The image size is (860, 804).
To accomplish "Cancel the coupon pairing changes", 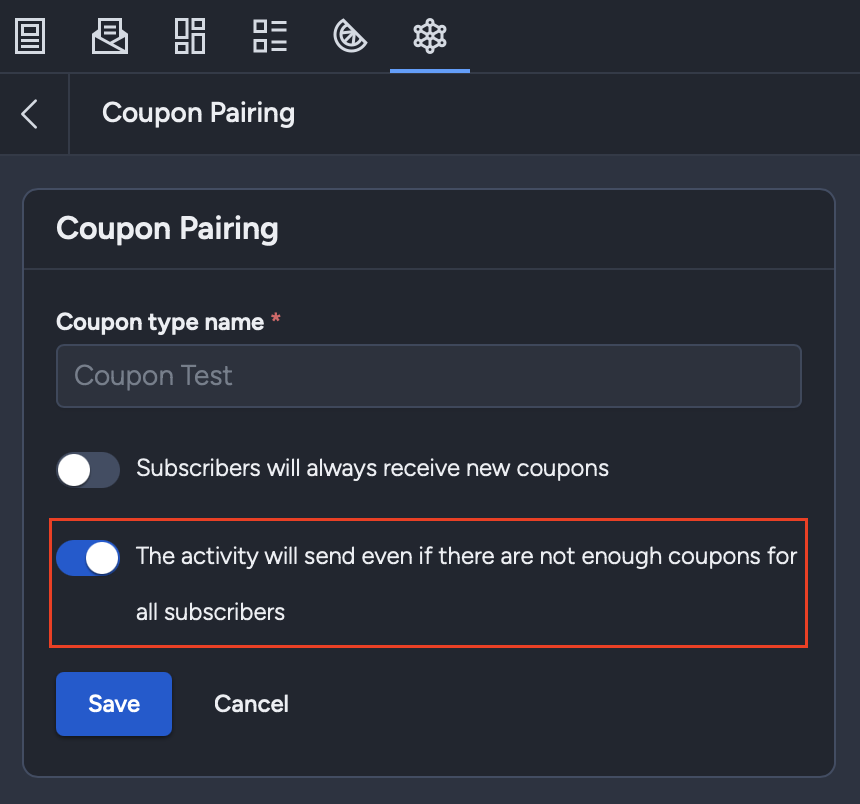I will point(251,703).
